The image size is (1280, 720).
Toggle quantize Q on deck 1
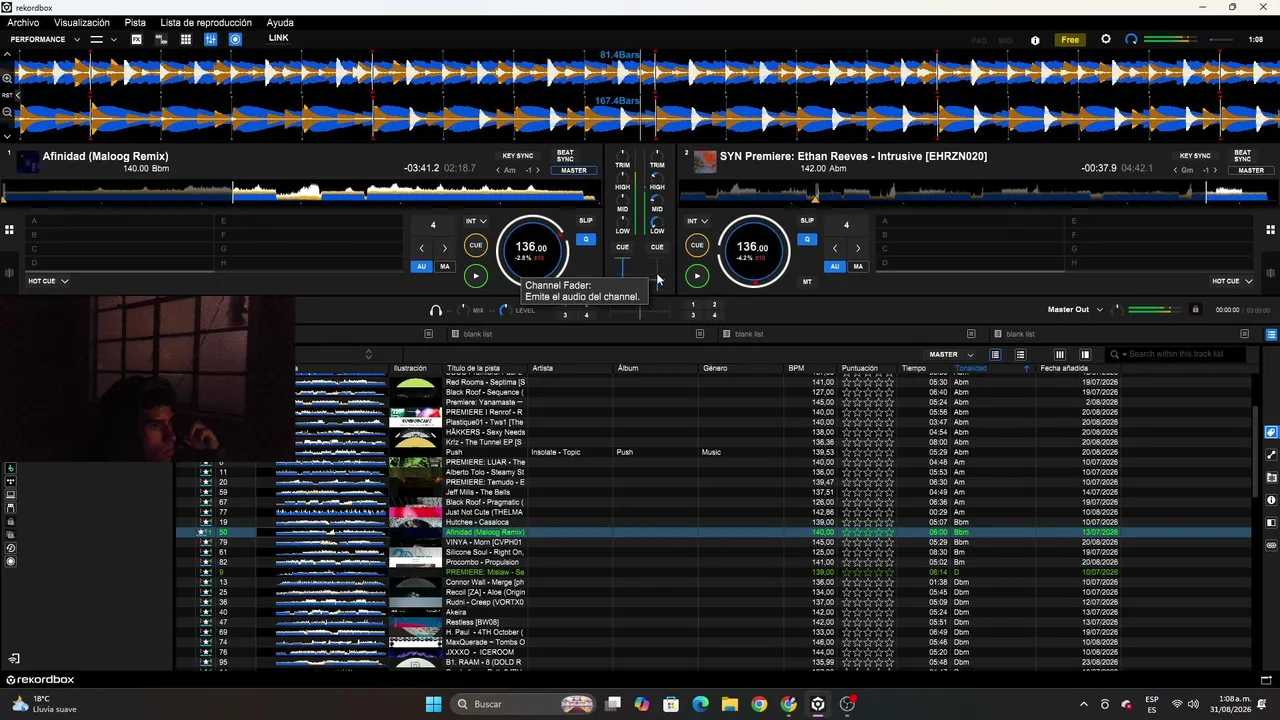coord(586,239)
